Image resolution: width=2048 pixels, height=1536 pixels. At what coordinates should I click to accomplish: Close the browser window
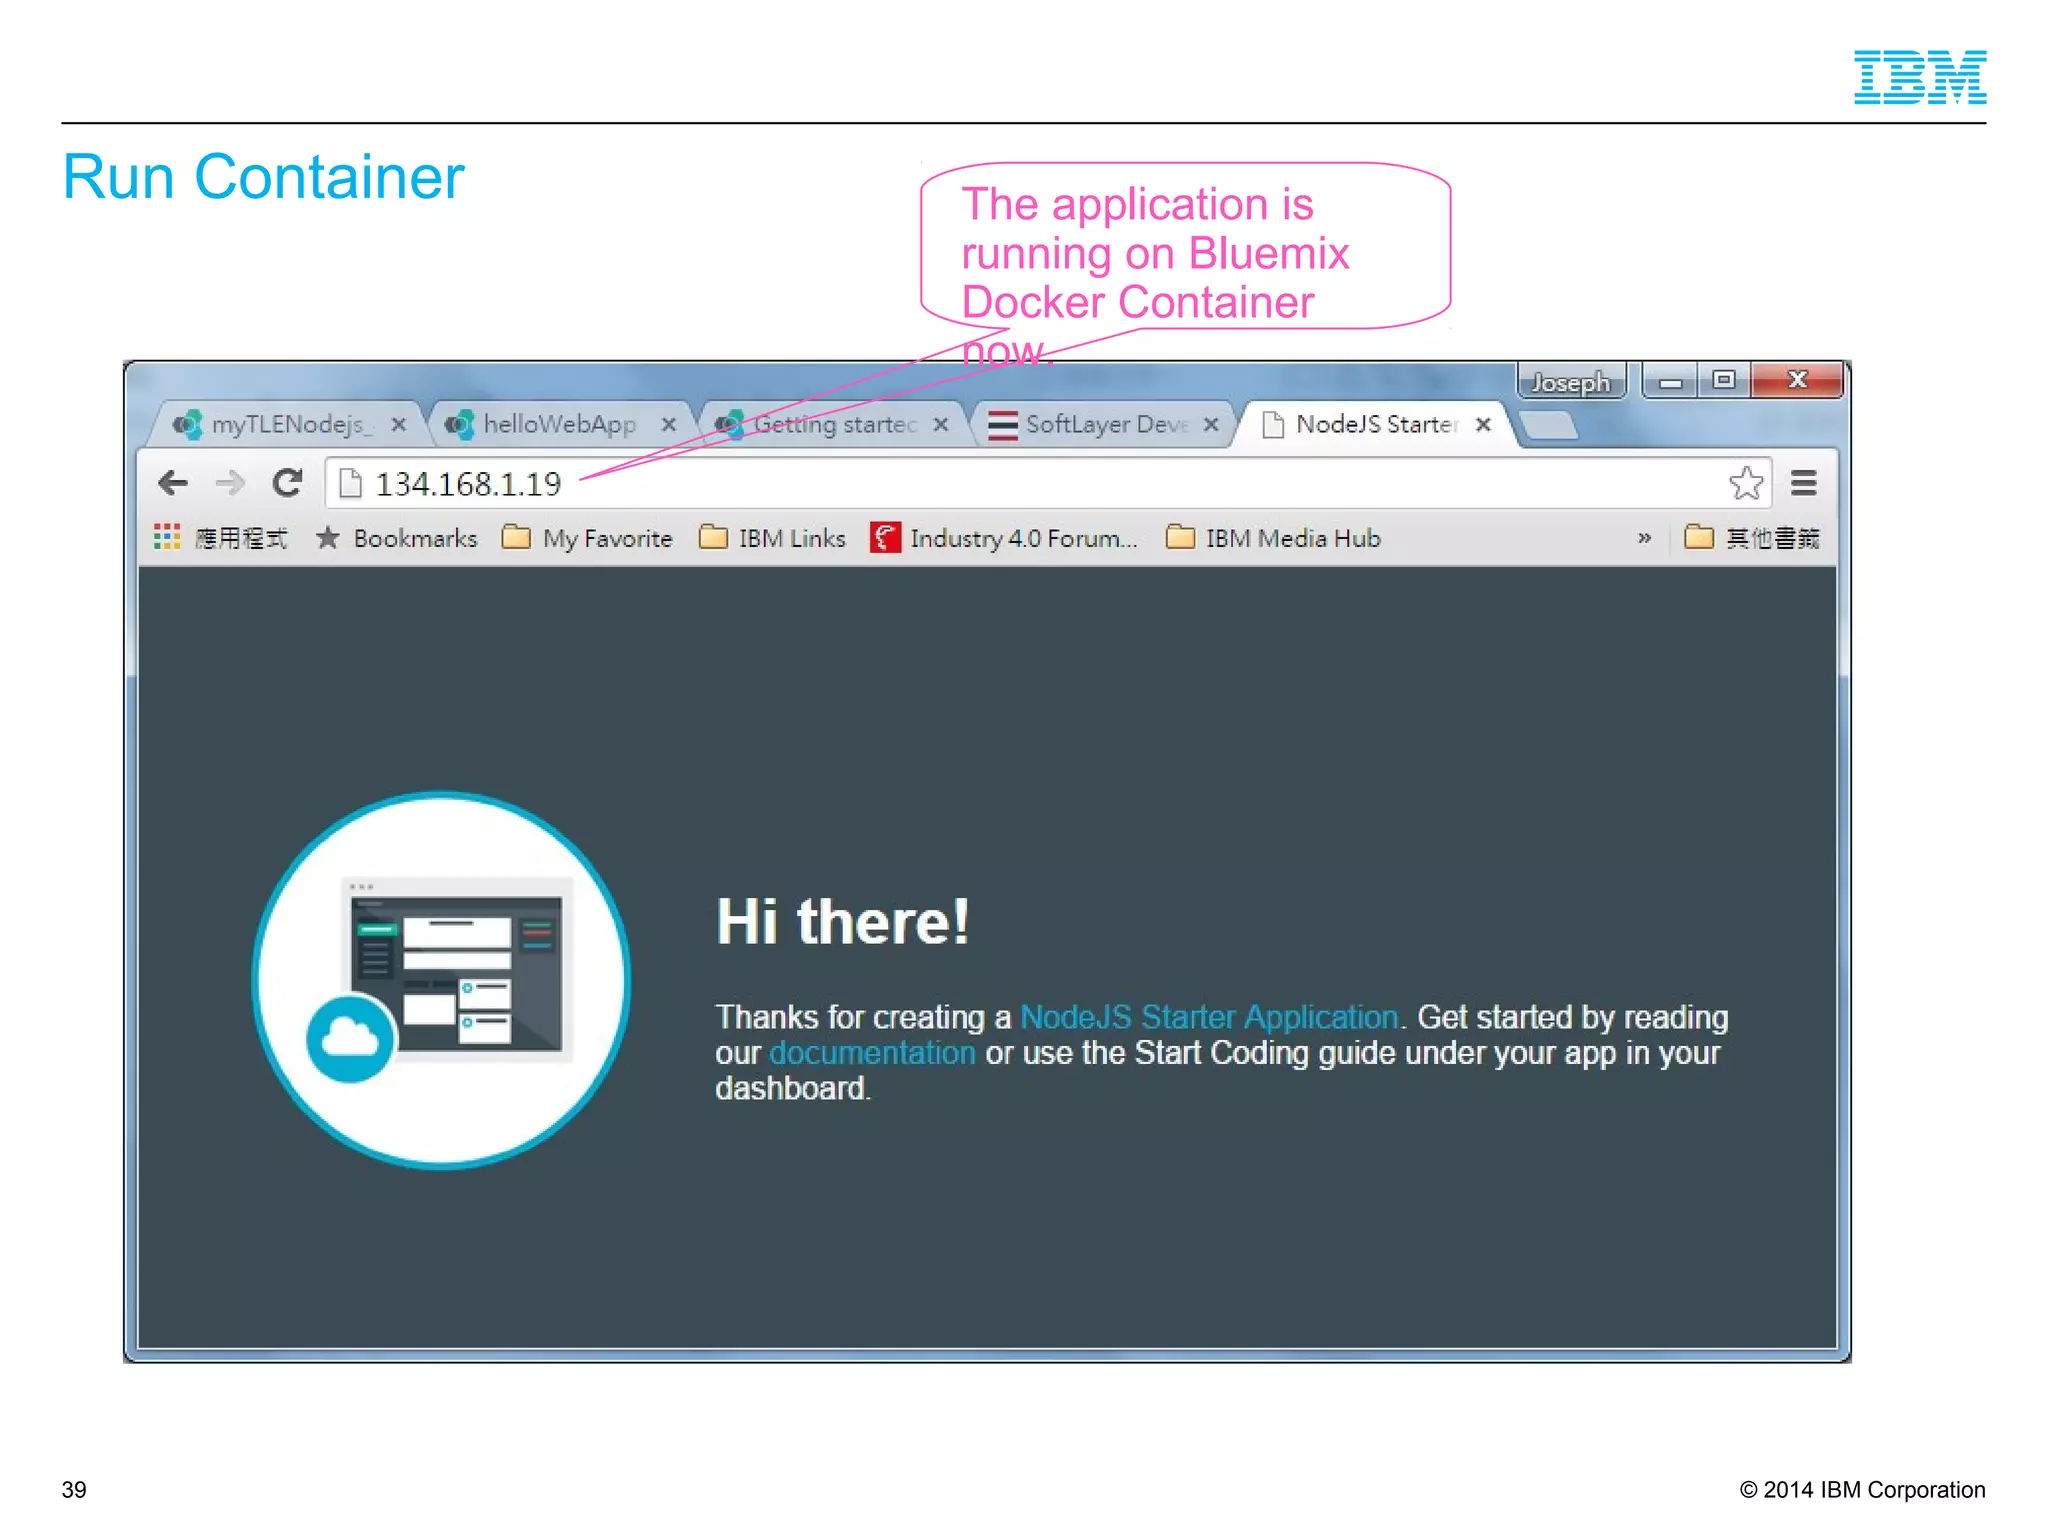click(x=1797, y=380)
